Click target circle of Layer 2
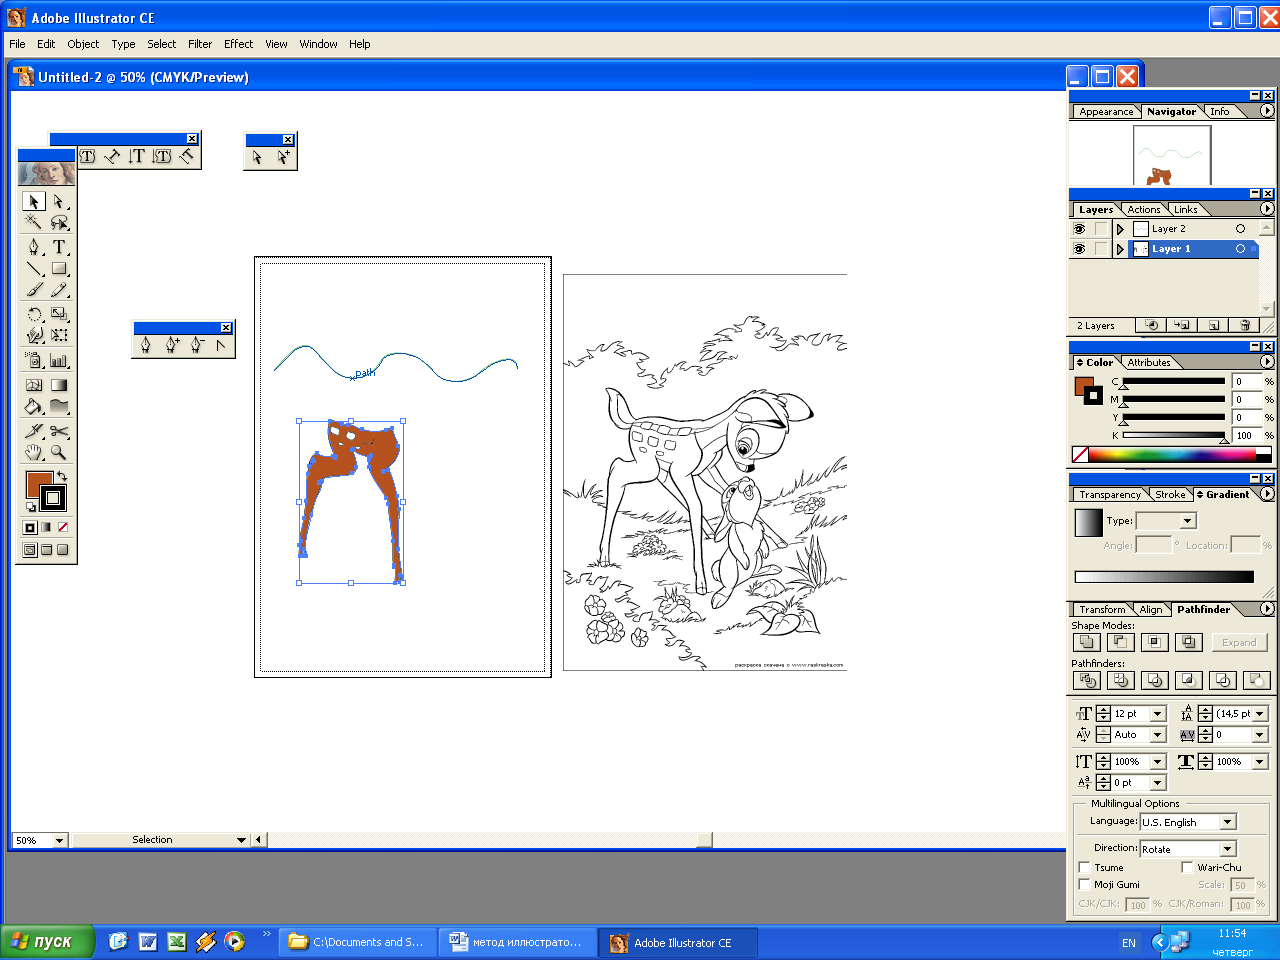 pos(1241,229)
